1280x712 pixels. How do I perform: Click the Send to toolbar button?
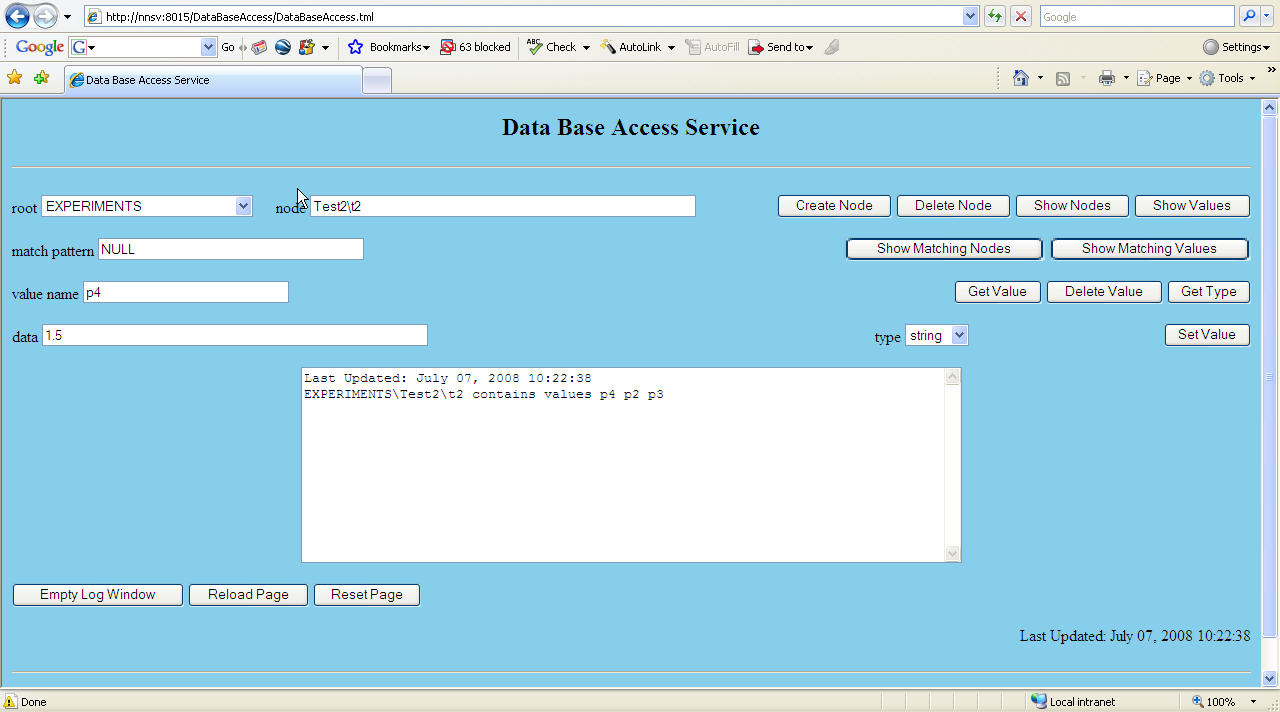click(x=781, y=47)
